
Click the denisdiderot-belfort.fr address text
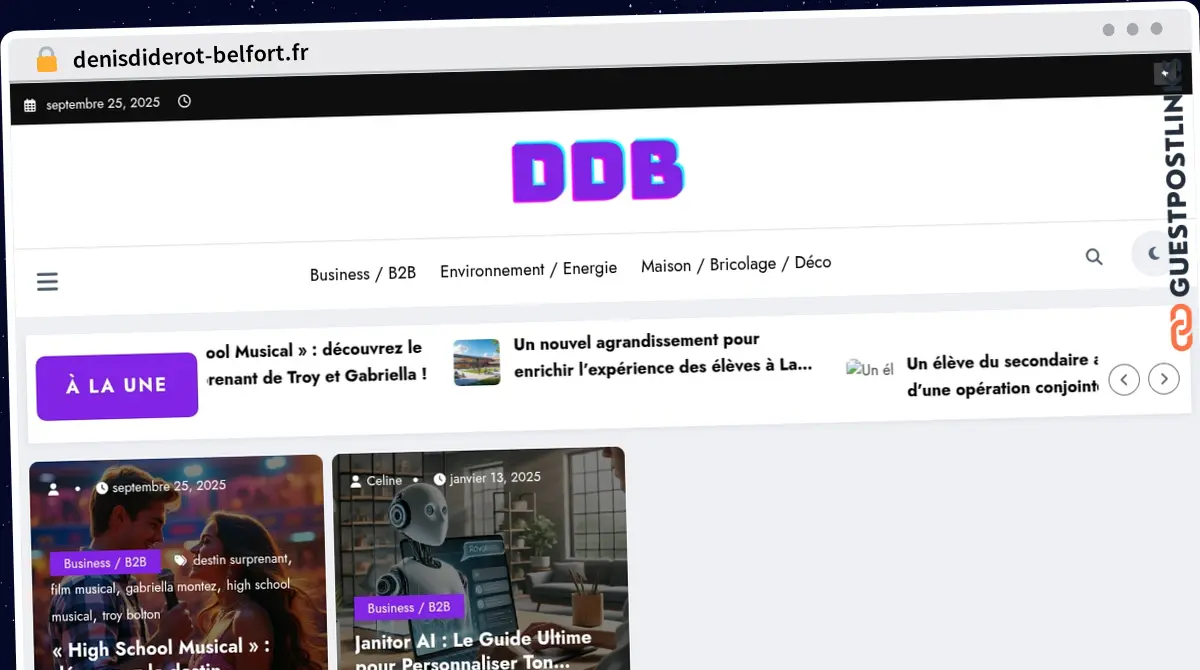click(191, 56)
